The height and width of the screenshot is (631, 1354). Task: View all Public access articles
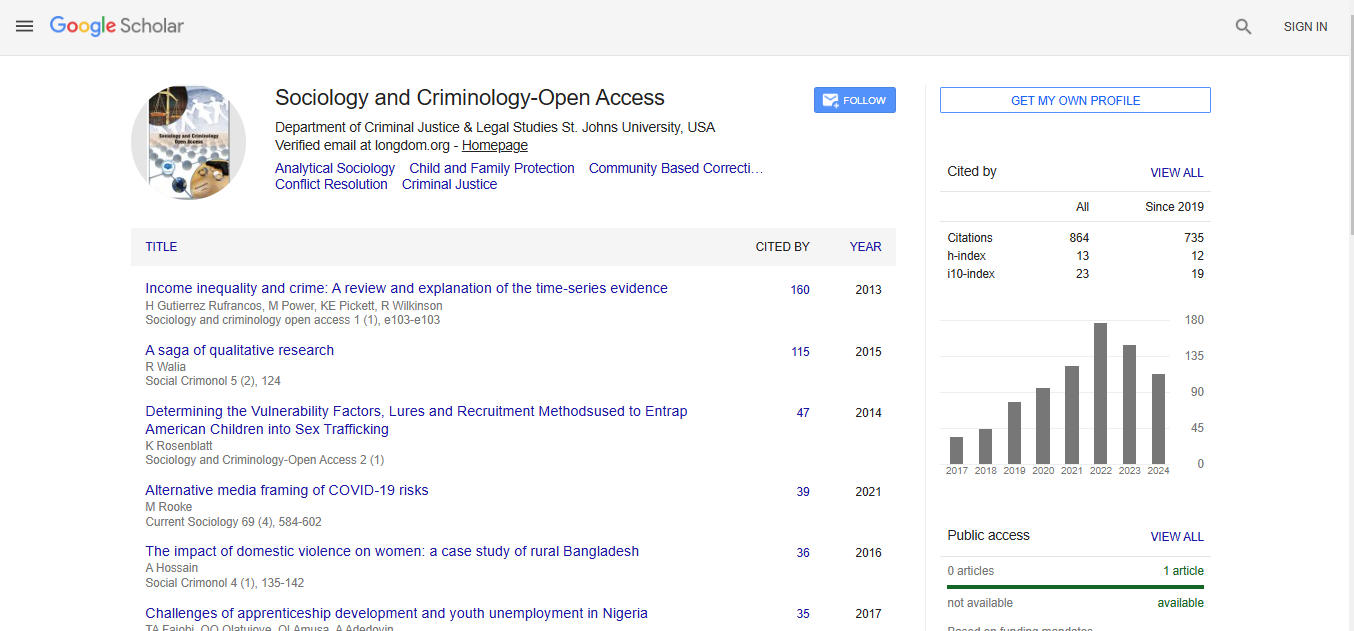coord(1176,537)
